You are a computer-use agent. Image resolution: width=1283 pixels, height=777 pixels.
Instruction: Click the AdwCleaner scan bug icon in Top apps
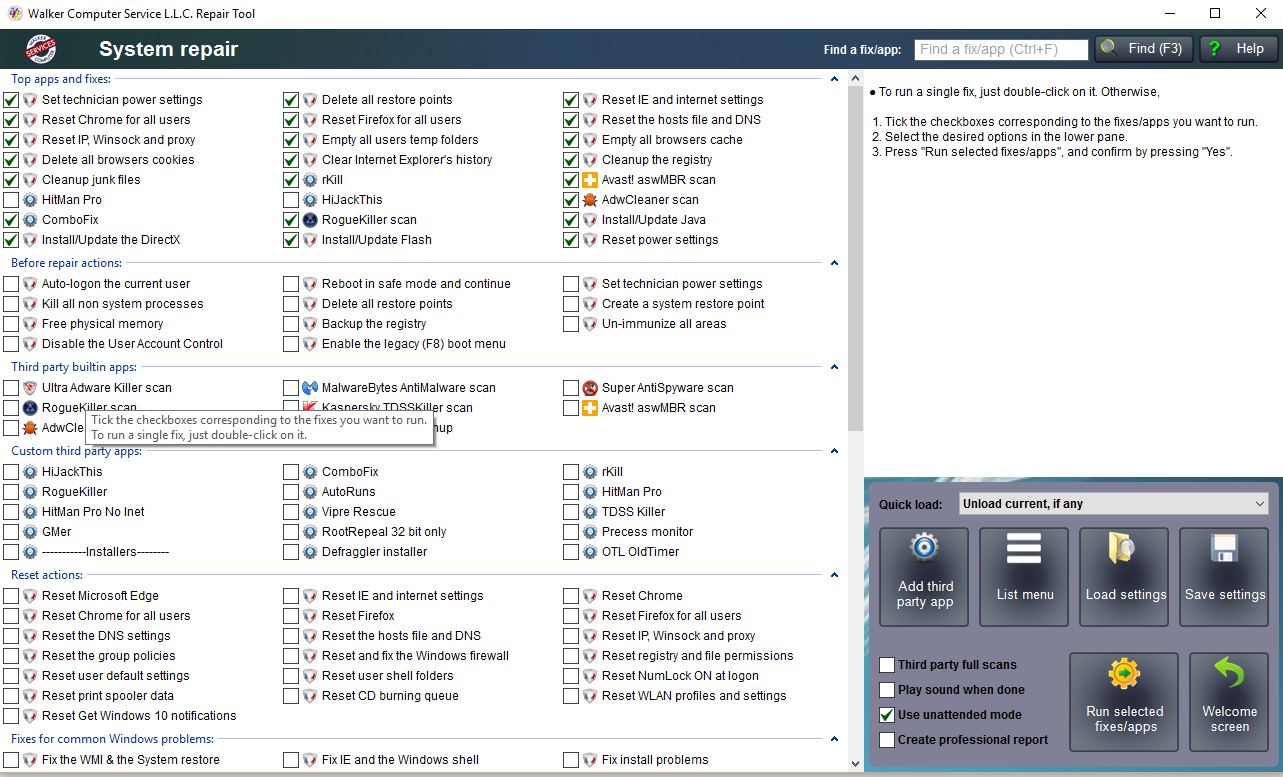[x=590, y=200]
